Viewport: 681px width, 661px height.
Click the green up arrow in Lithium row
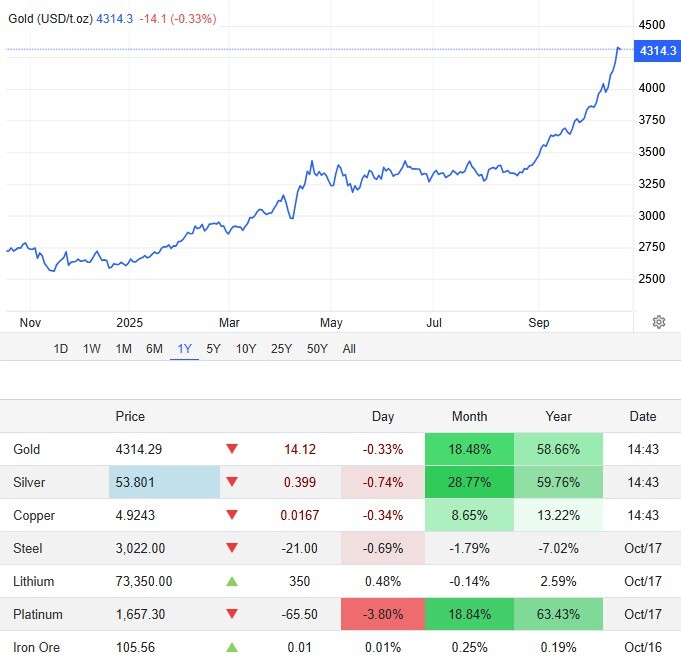pyautogui.click(x=232, y=582)
